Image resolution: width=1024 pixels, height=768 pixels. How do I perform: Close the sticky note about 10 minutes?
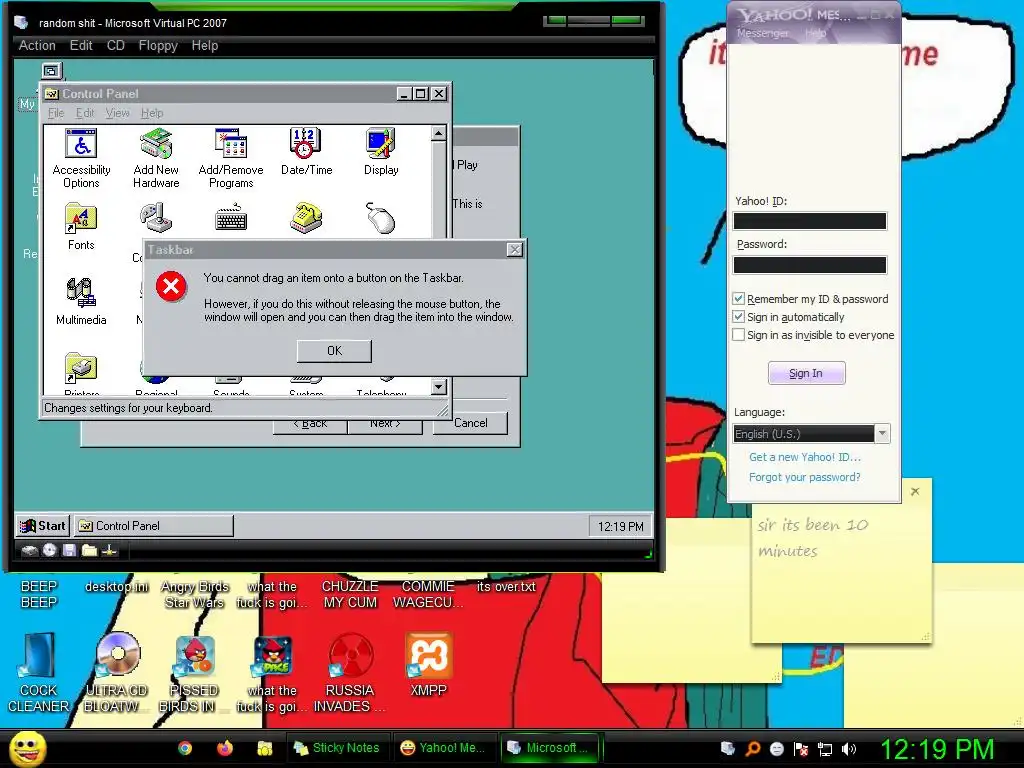(915, 491)
